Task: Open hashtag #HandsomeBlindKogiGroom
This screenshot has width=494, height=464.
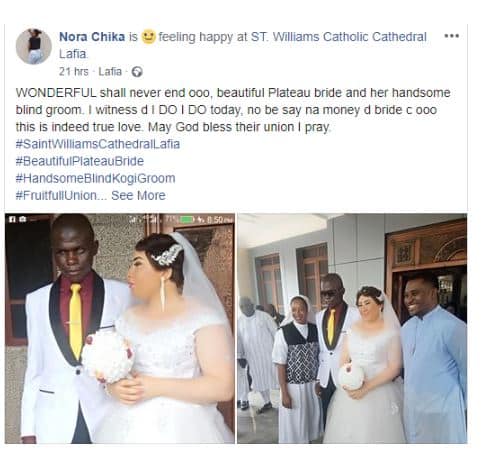Action: click(x=95, y=178)
